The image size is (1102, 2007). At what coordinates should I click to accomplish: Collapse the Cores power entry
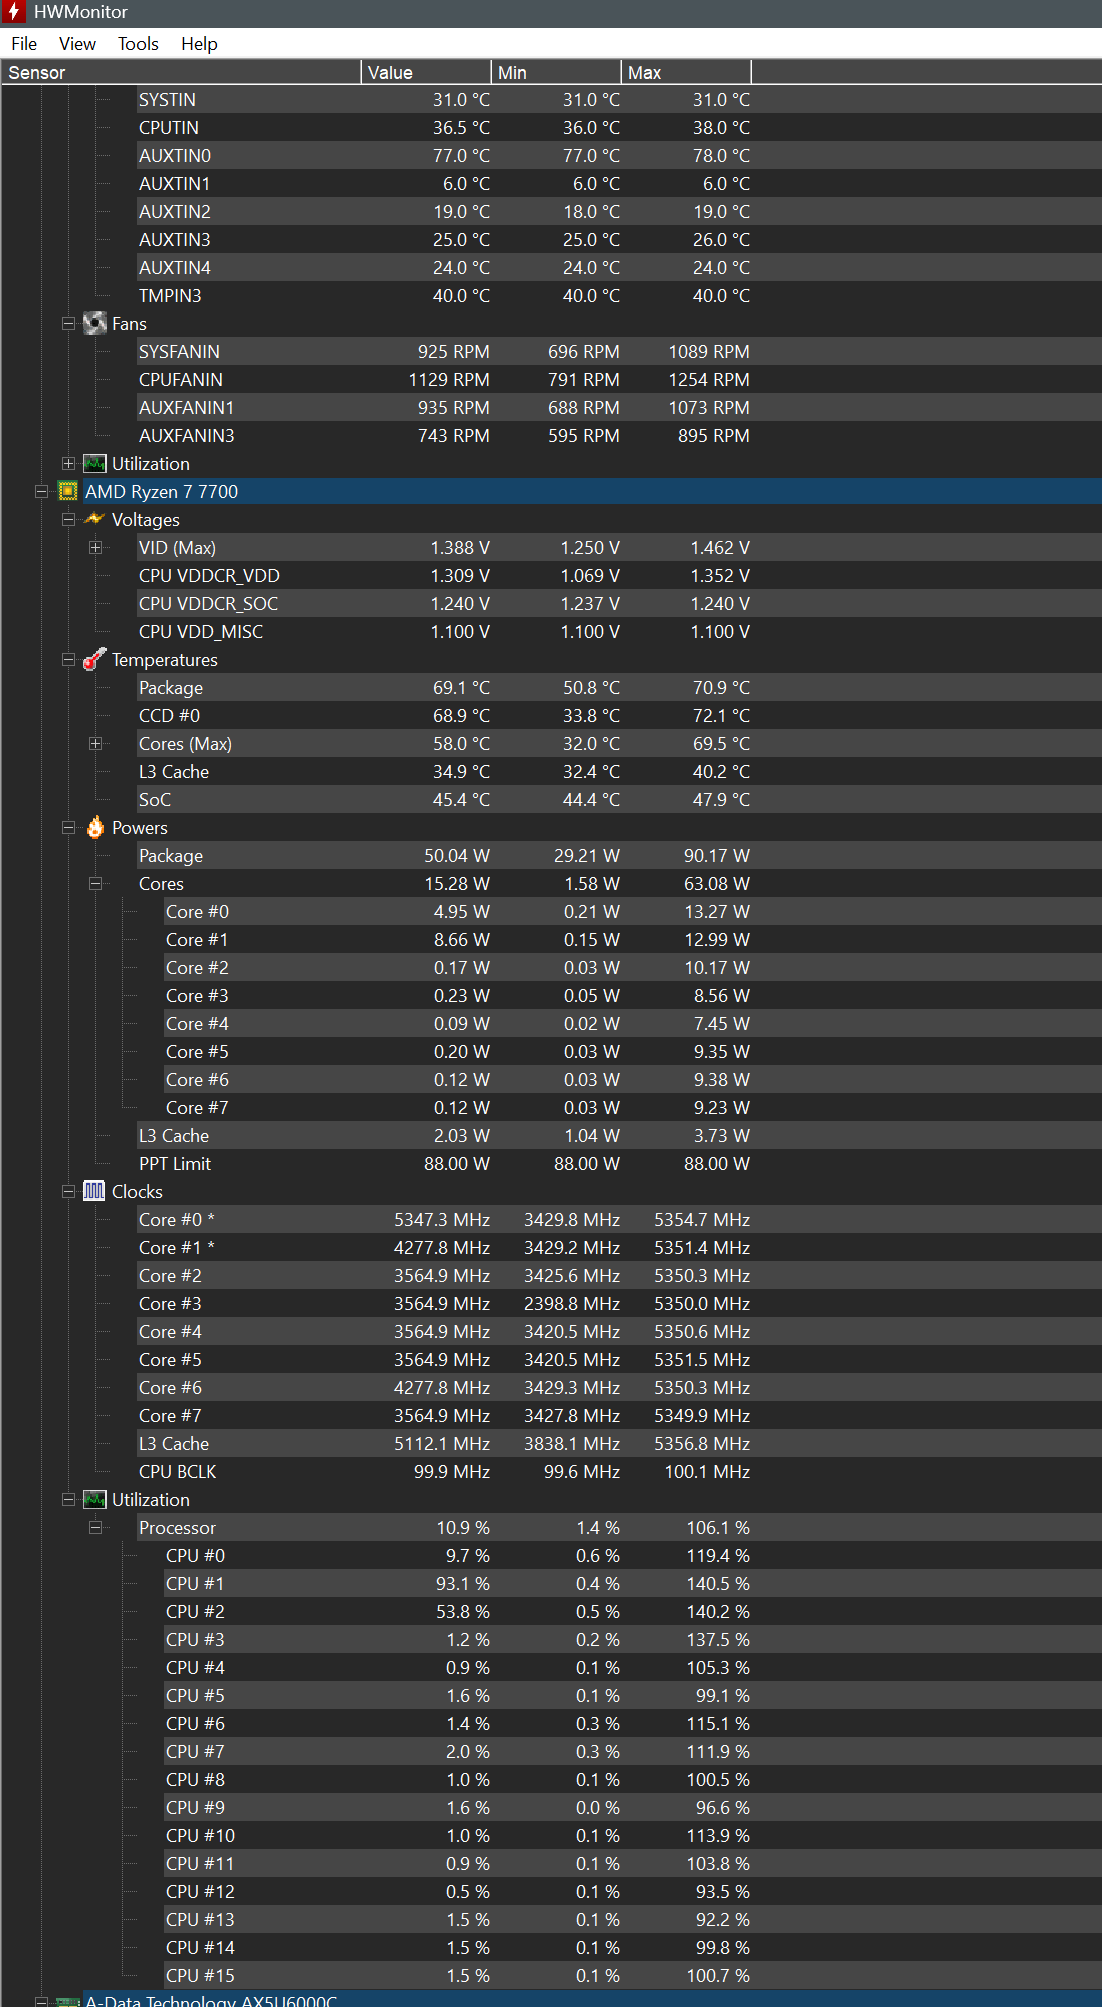(x=95, y=883)
